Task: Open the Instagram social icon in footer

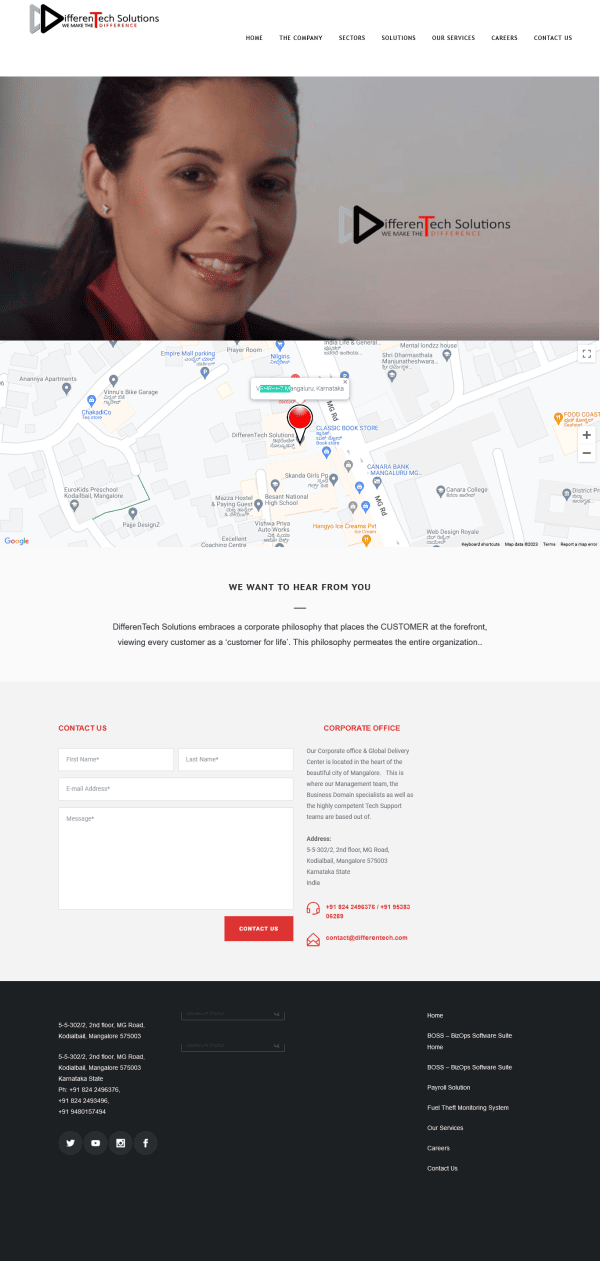Action: tap(120, 1143)
